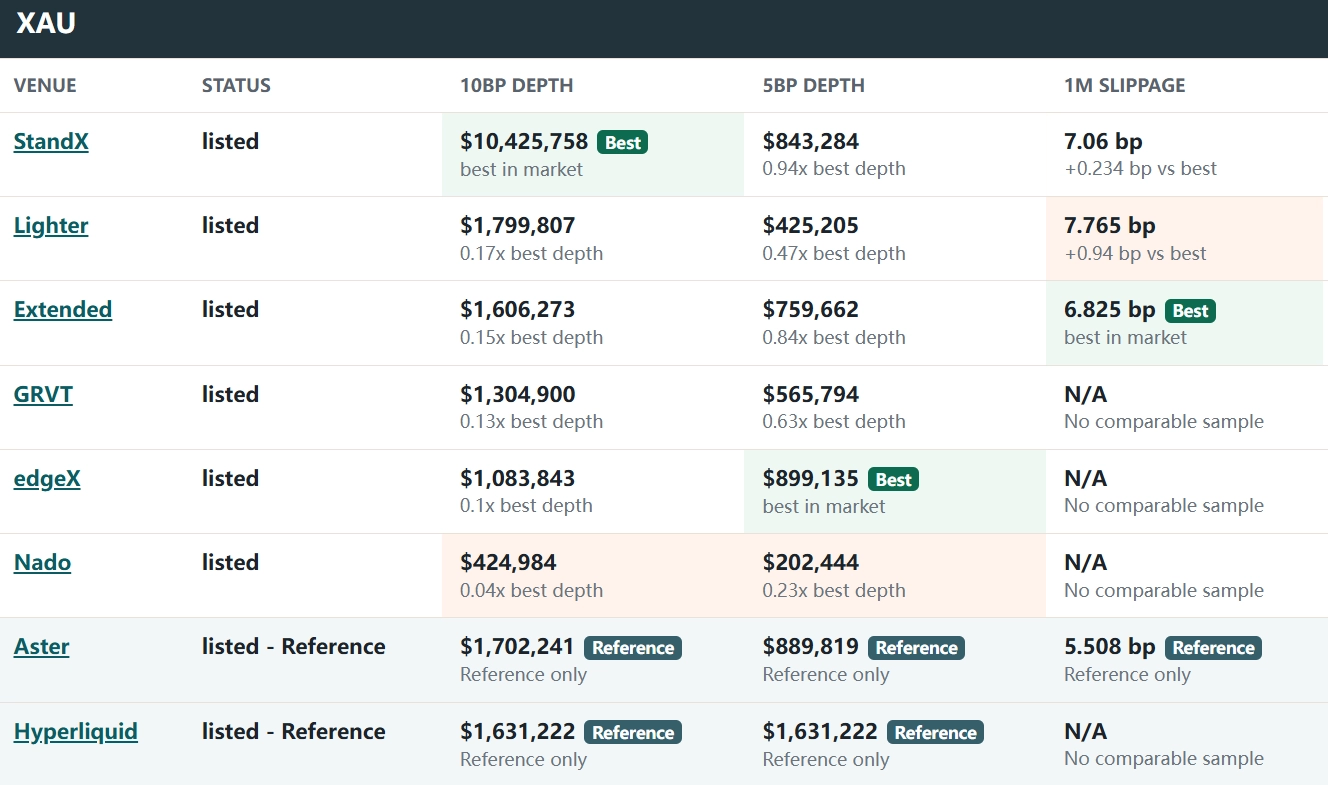Click the 7.765 bp slippage value
Screen dimensions: 1328x785
point(1110,226)
